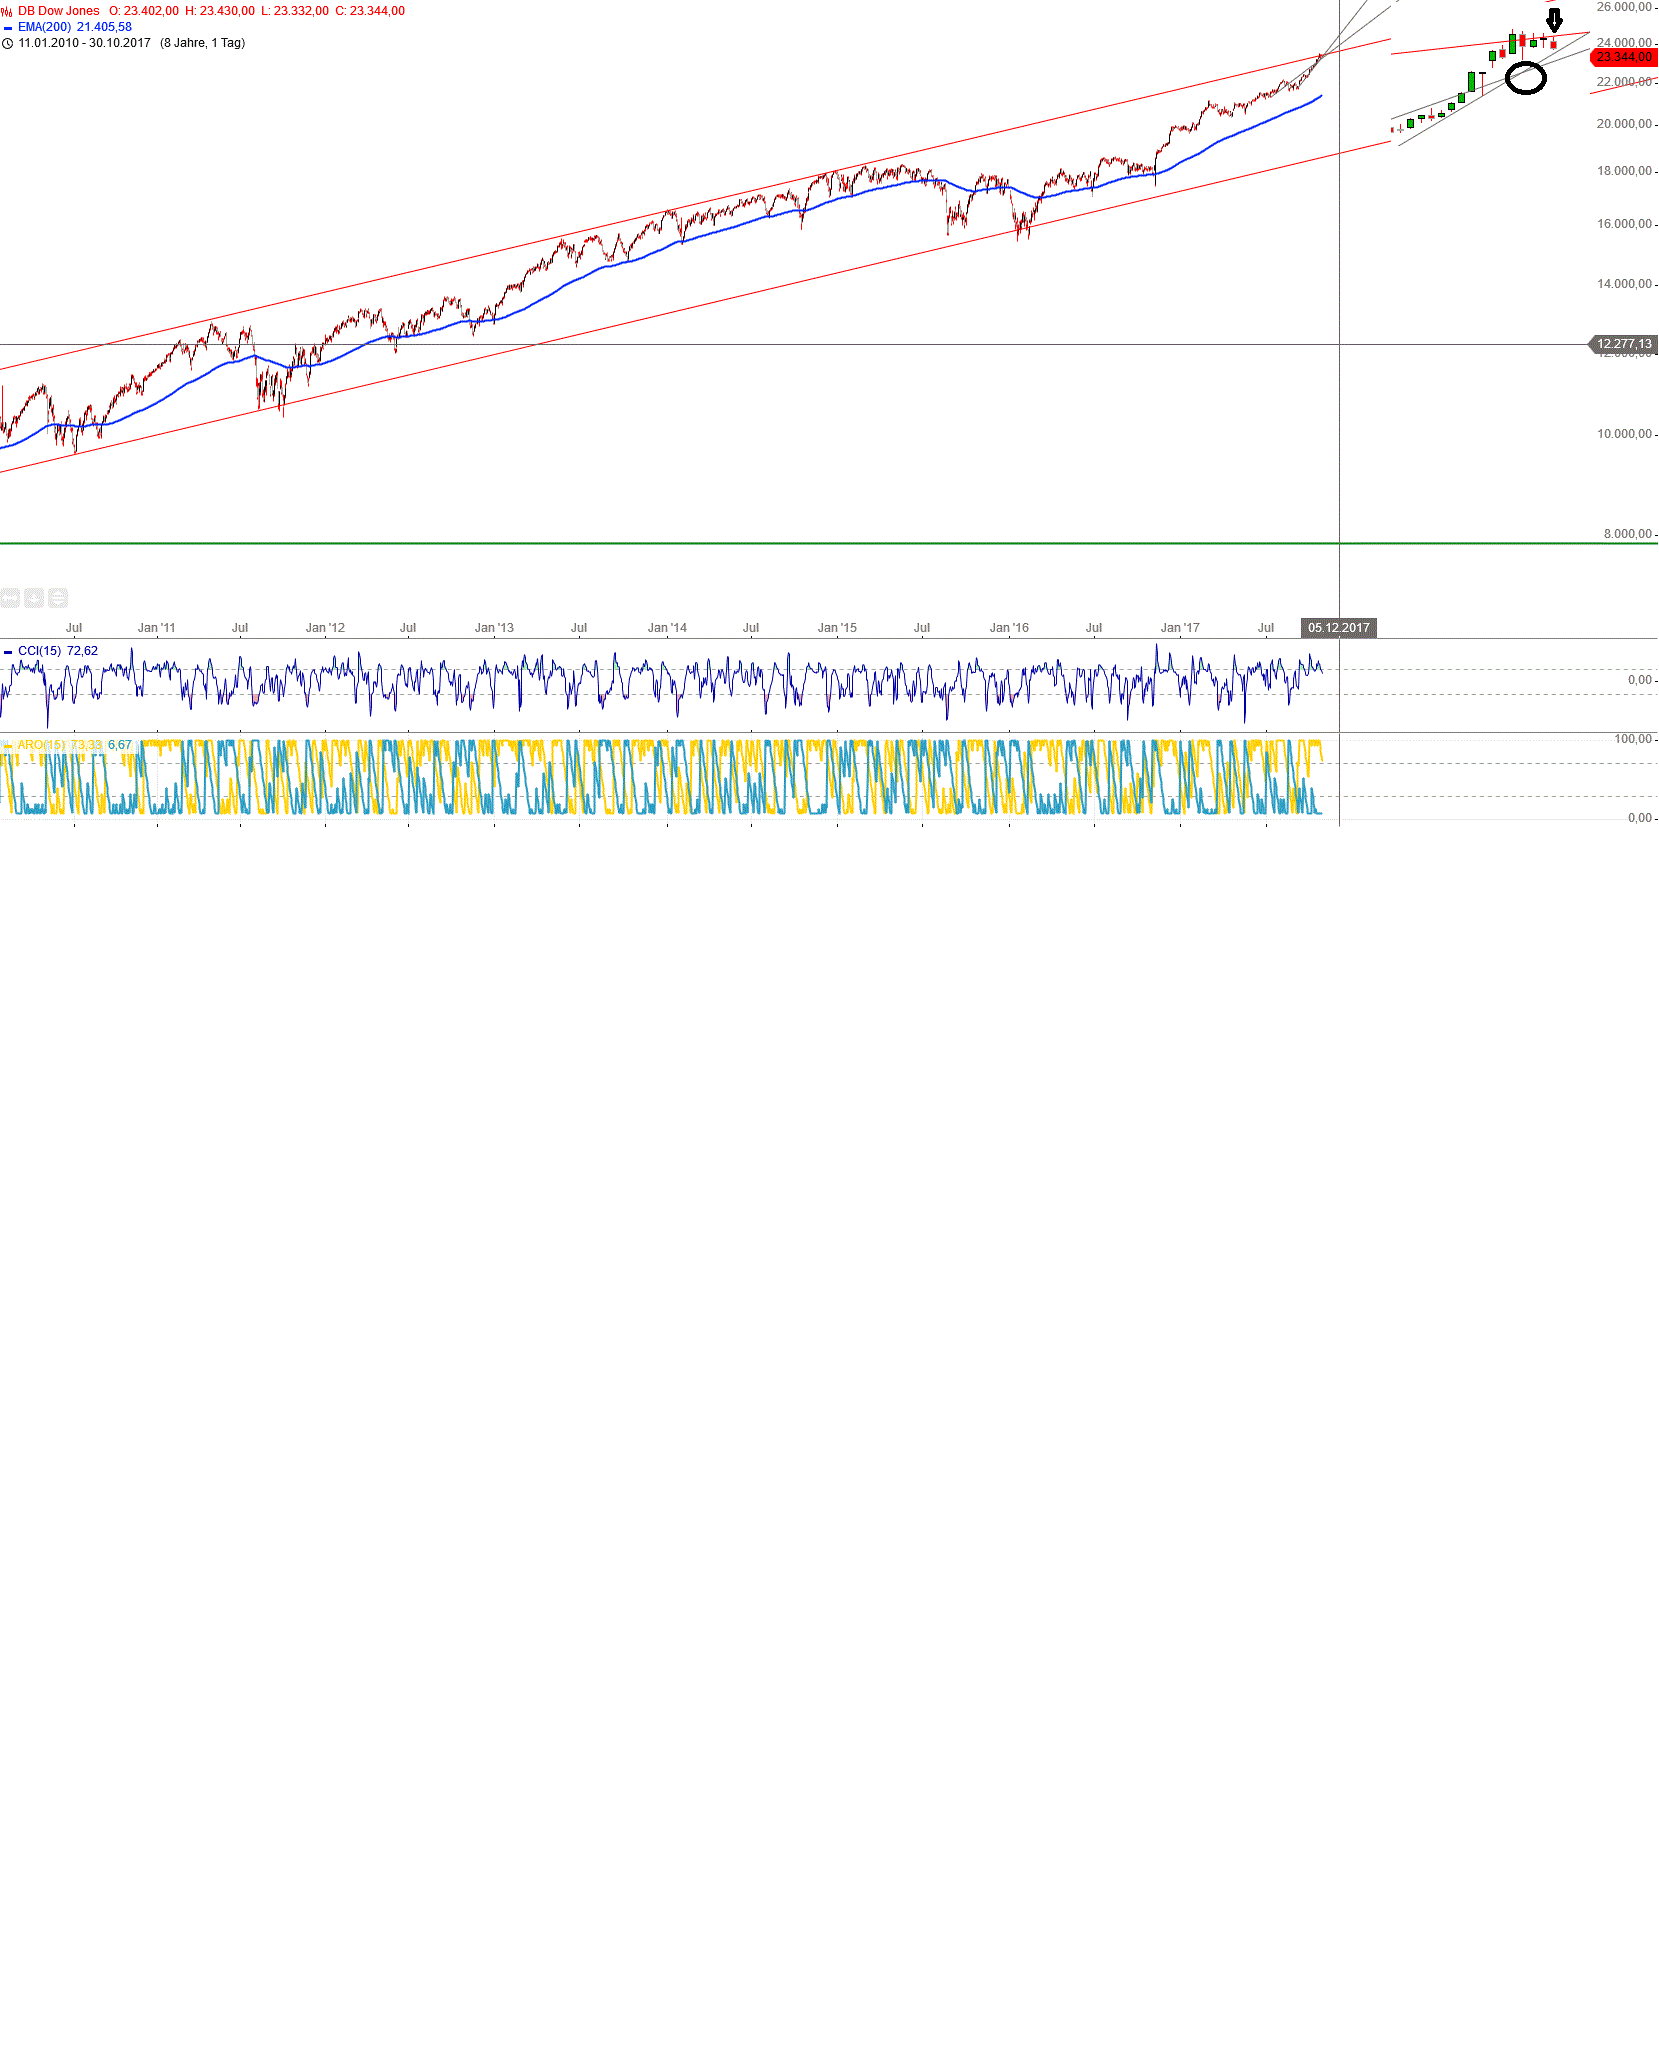Click the 100,00 Aroon axis label
This screenshot has height=2048, width=1659.
[1633, 739]
